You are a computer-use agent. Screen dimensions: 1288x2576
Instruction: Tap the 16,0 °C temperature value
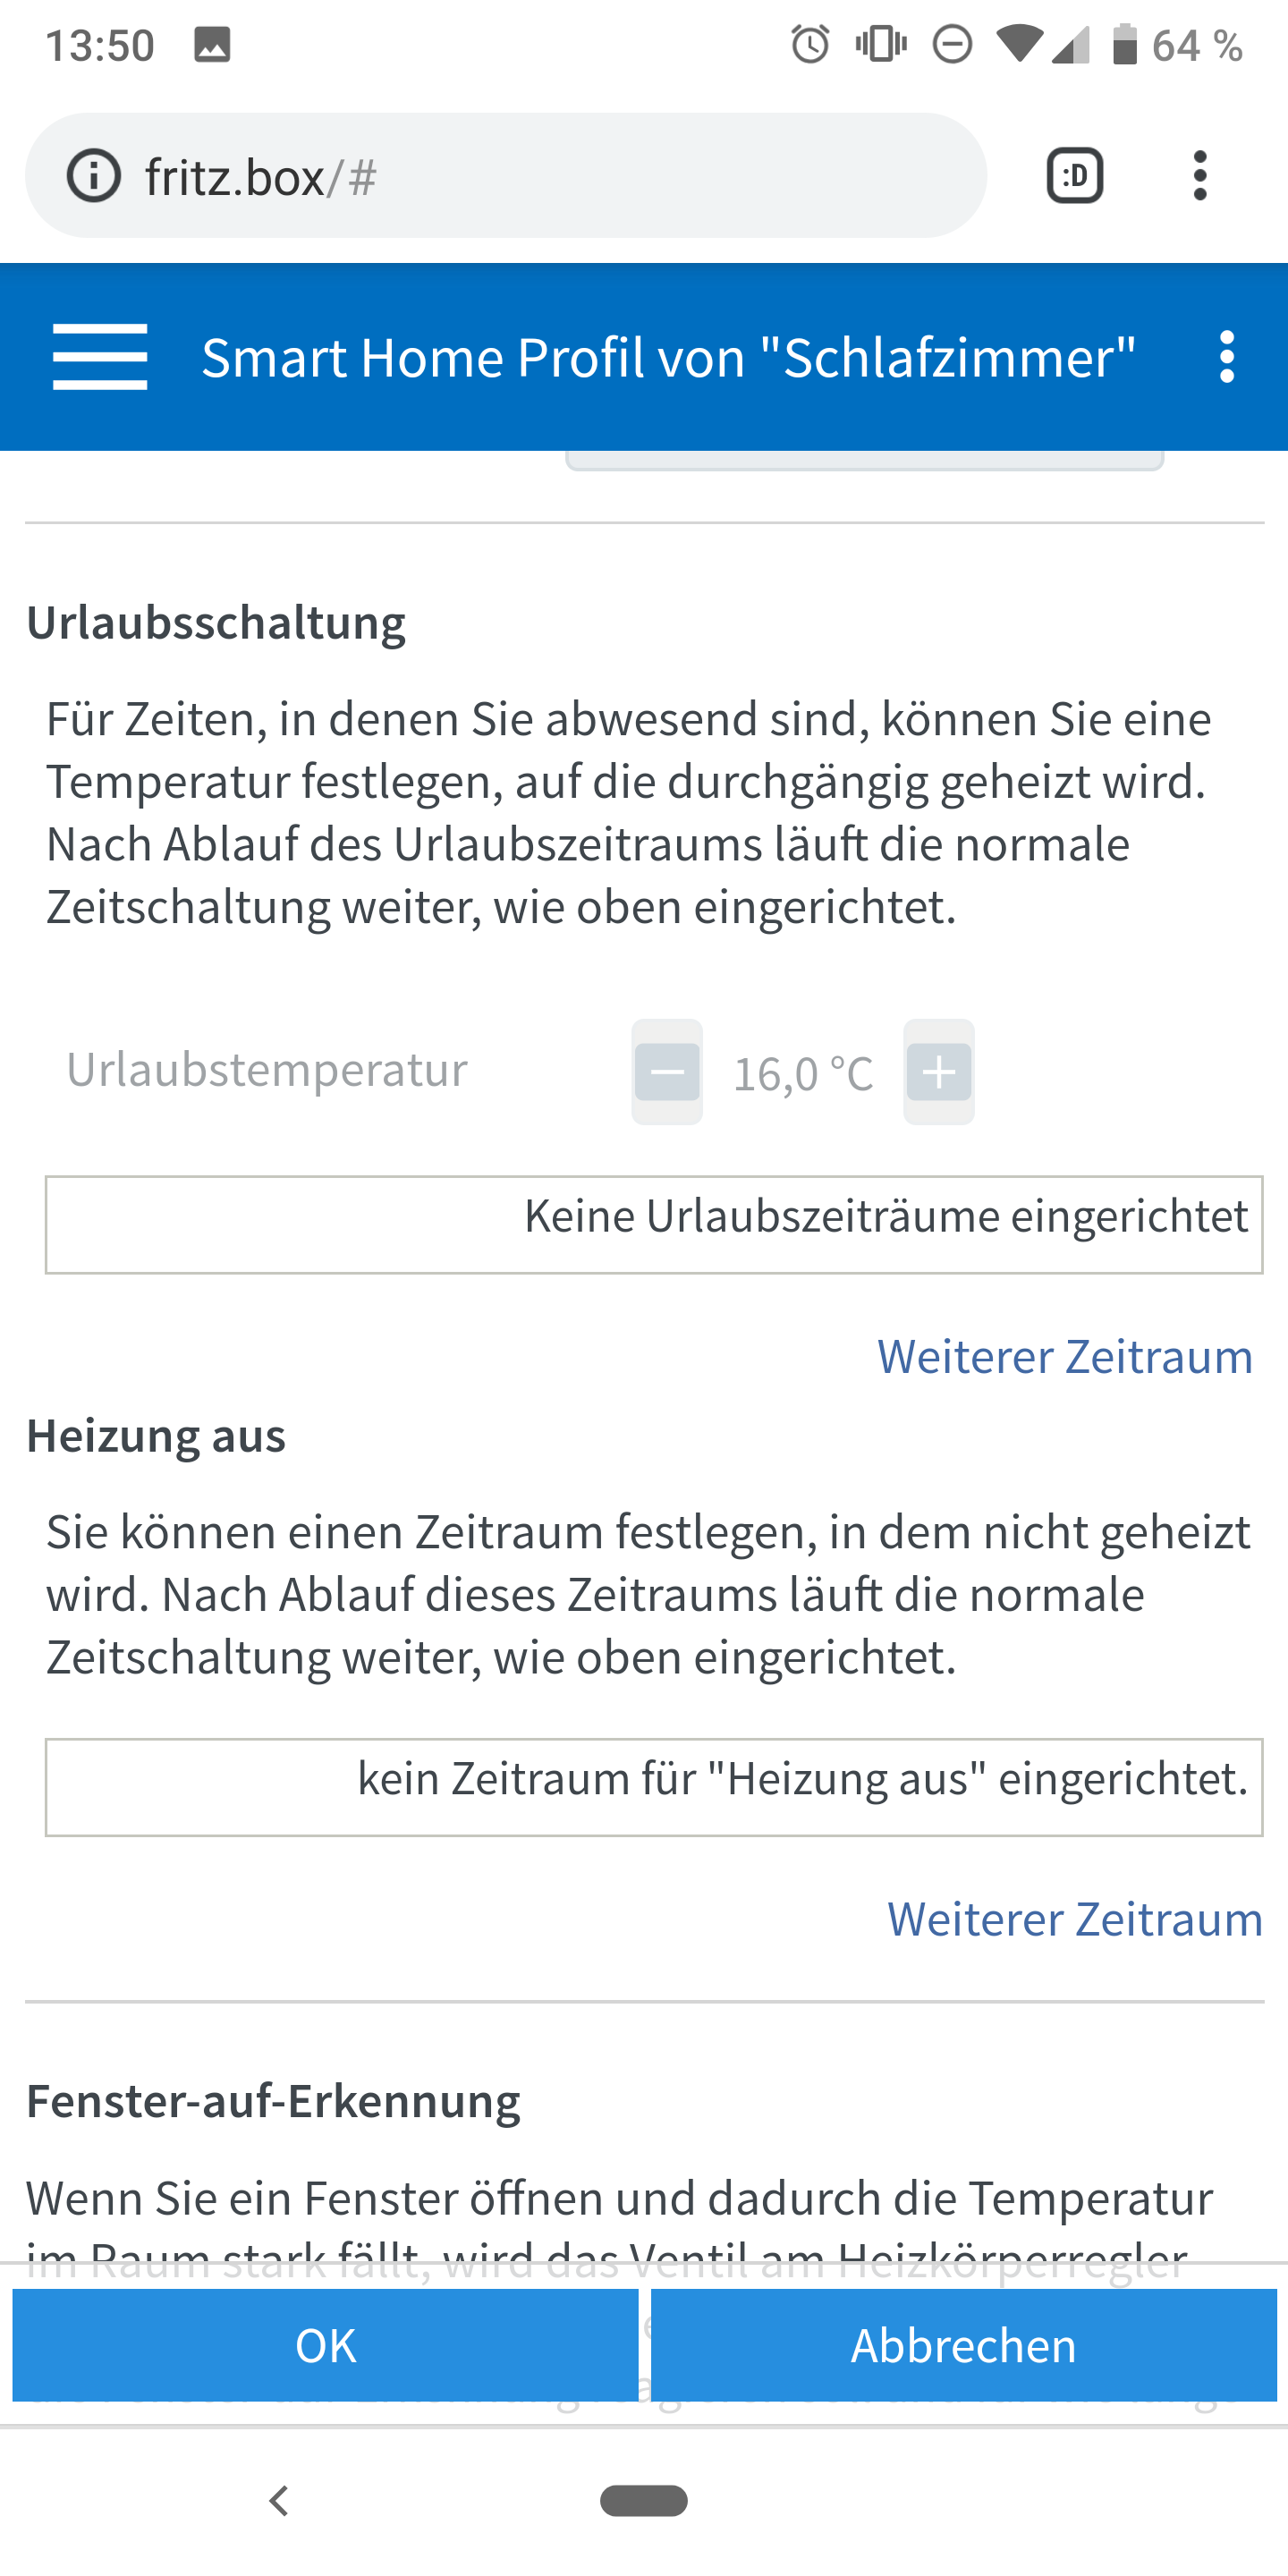(803, 1074)
